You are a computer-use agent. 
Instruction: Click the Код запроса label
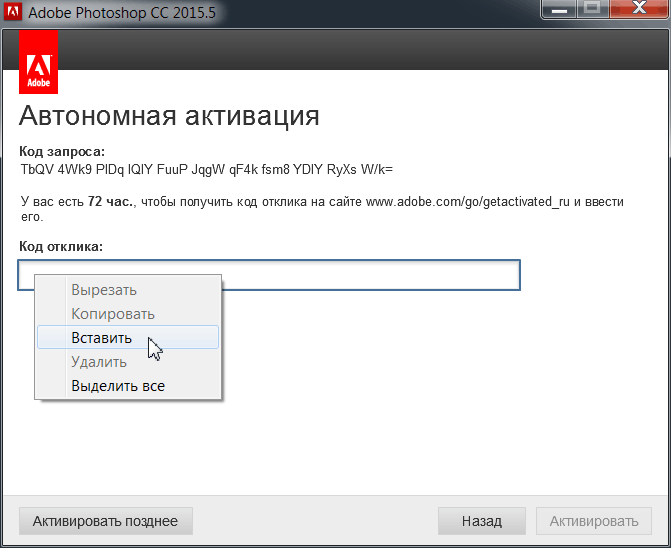(62, 151)
